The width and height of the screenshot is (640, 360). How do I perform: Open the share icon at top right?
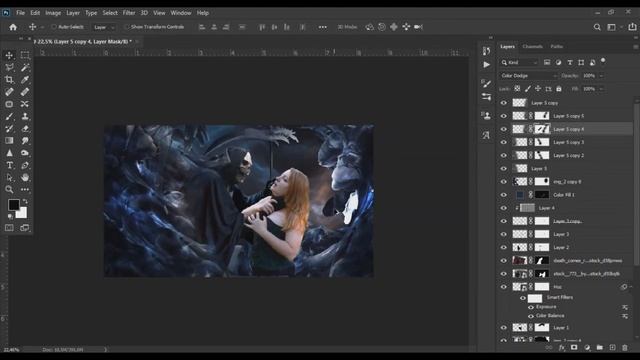[632, 27]
